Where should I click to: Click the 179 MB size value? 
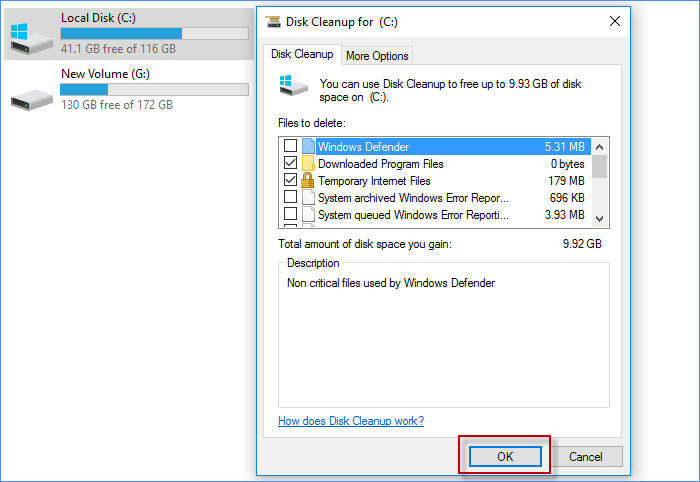coord(567,181)
